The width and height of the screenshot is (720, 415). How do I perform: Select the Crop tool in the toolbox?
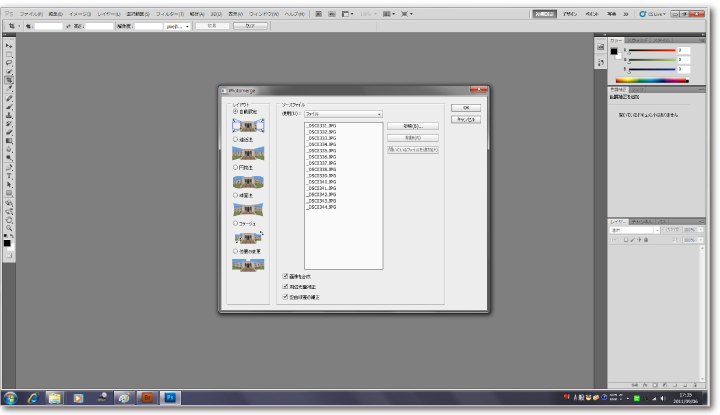click(9, 81)
